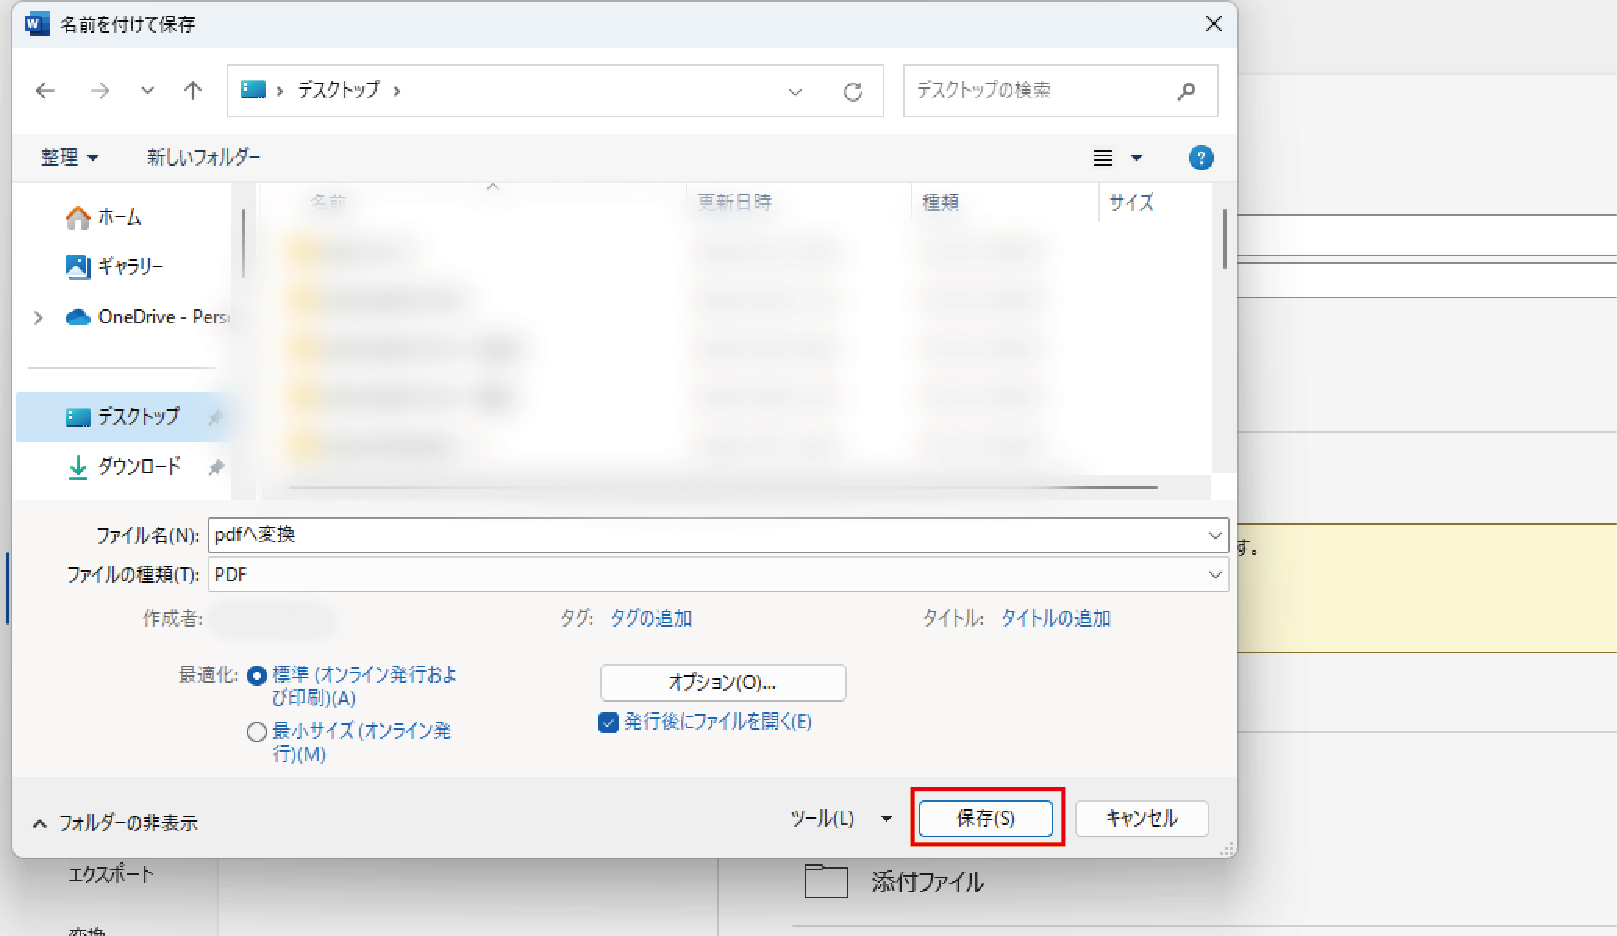
Task: Expand the OneDrive tree node
Action: tap(38, 317)
